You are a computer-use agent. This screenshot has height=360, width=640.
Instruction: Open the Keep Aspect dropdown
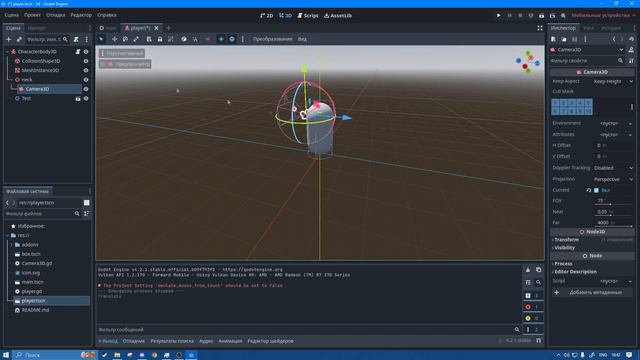[x=613, y=81]
